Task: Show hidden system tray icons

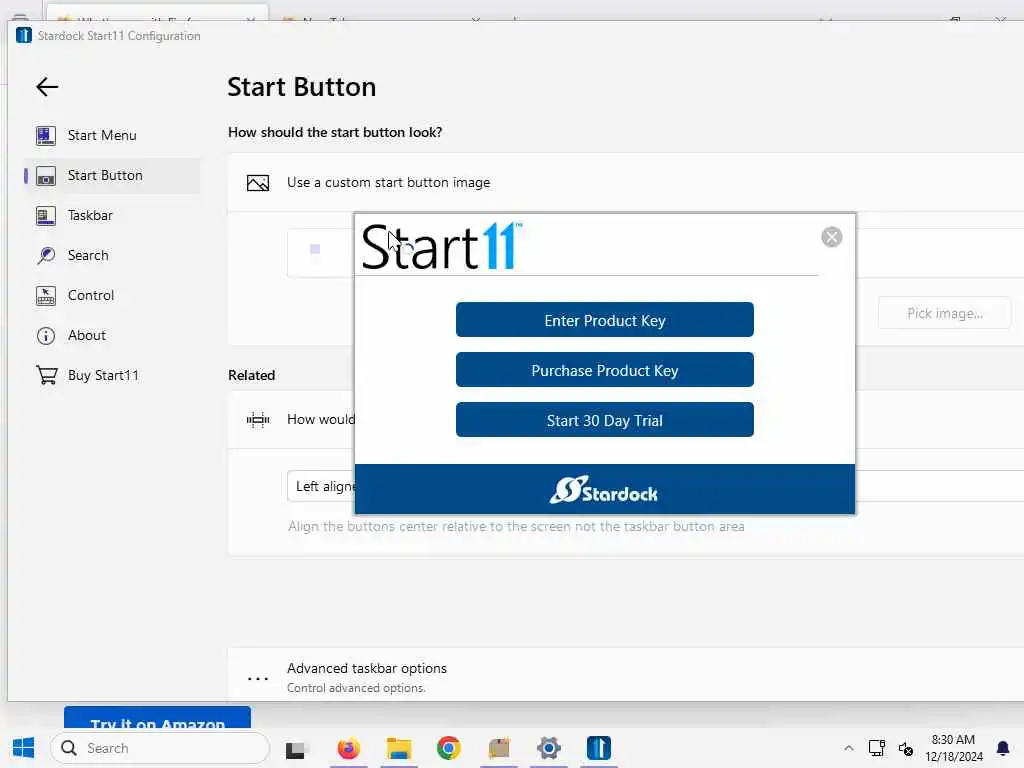Action: 848,748
